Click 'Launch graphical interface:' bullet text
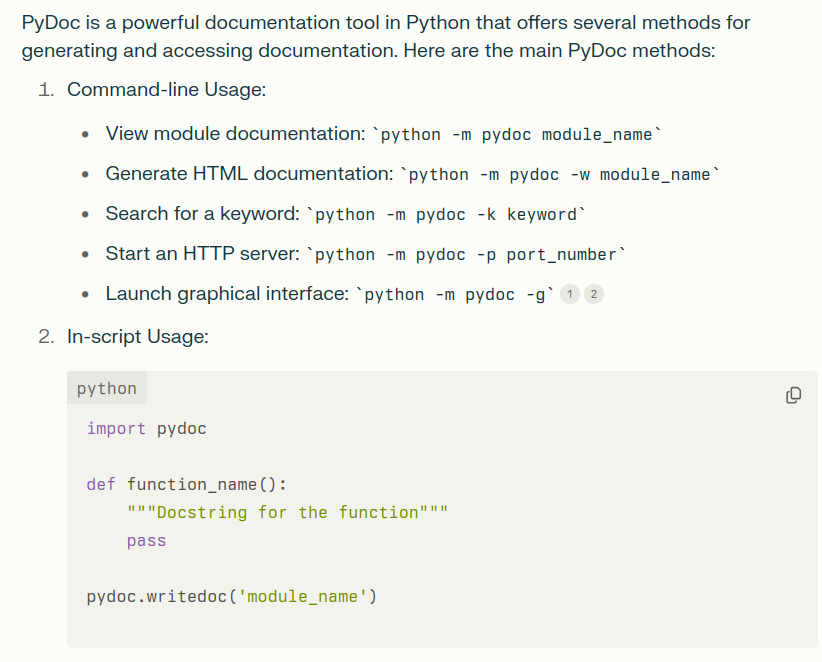This screenshot has width=822, height=662. click(227, 294)
